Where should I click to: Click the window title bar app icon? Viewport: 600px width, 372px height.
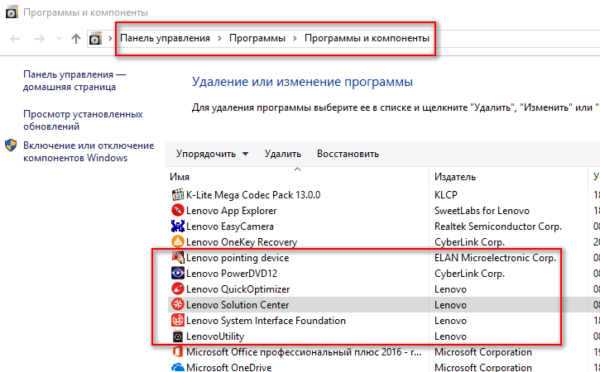pyautogui.click(x=11, y=12)
